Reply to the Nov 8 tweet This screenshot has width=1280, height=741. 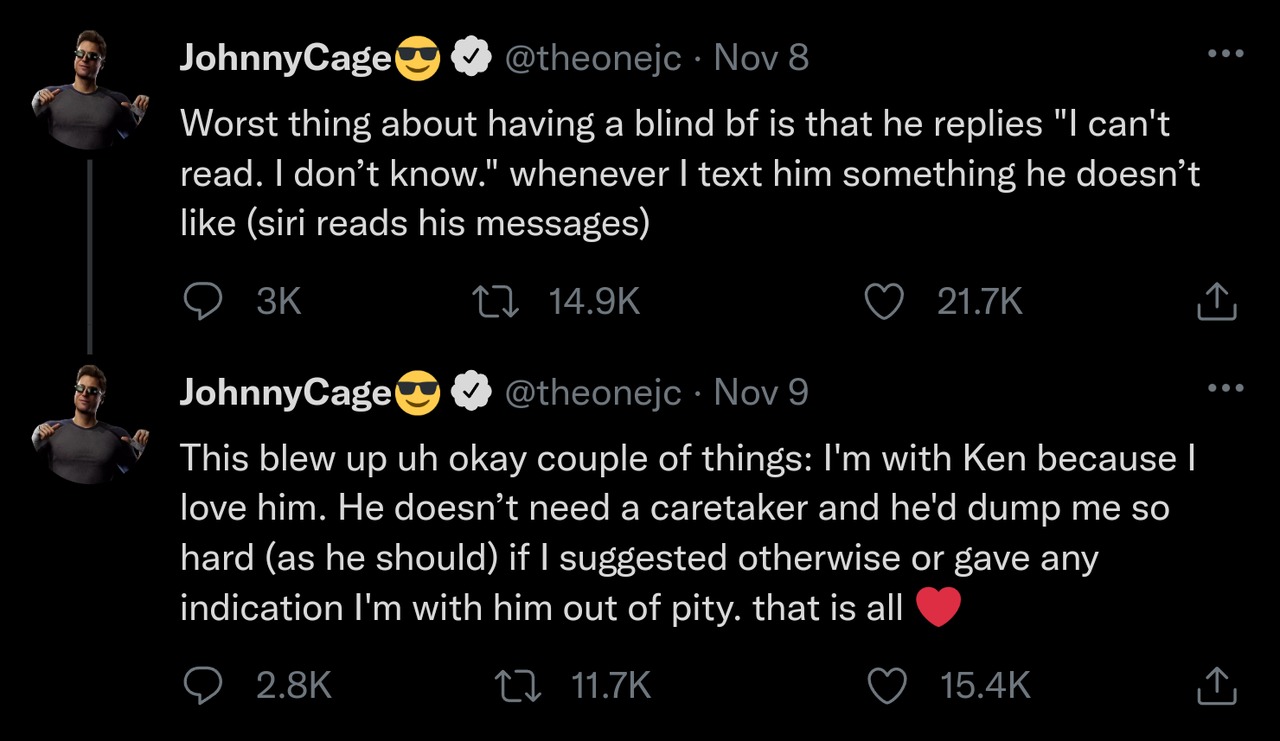pos(203,300)
